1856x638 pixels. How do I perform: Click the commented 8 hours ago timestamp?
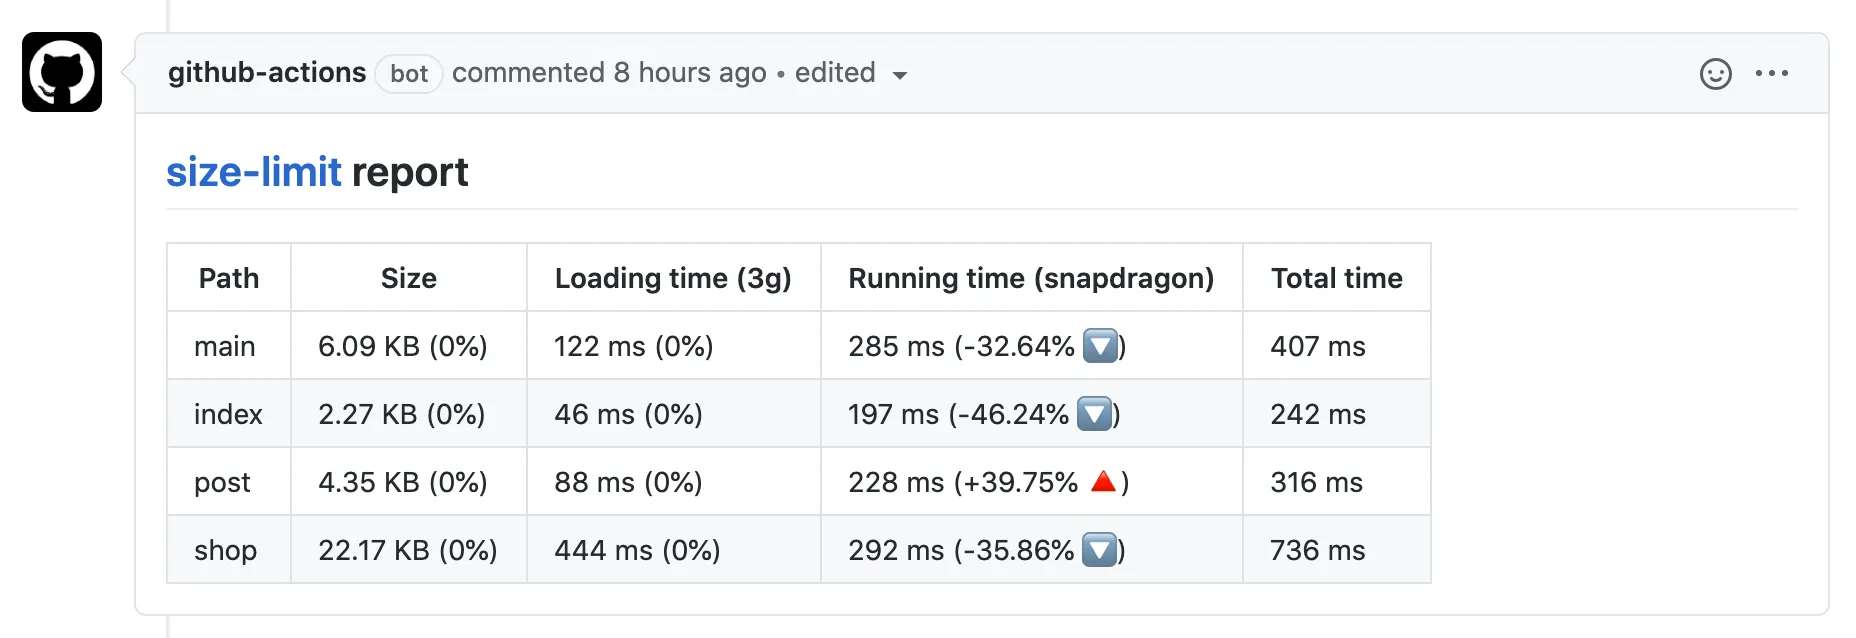click(609, 73)
